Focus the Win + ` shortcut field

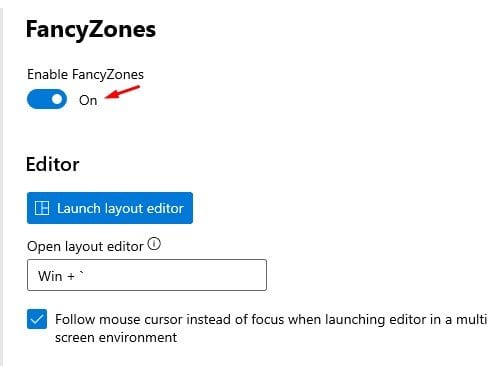click(x=147, y=275)
